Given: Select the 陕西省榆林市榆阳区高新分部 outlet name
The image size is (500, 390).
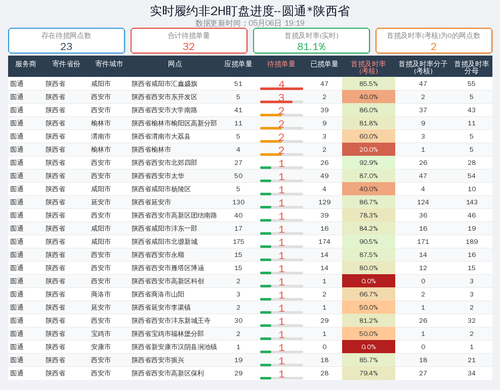Looking at the screenshot, I should coord(174,123).
